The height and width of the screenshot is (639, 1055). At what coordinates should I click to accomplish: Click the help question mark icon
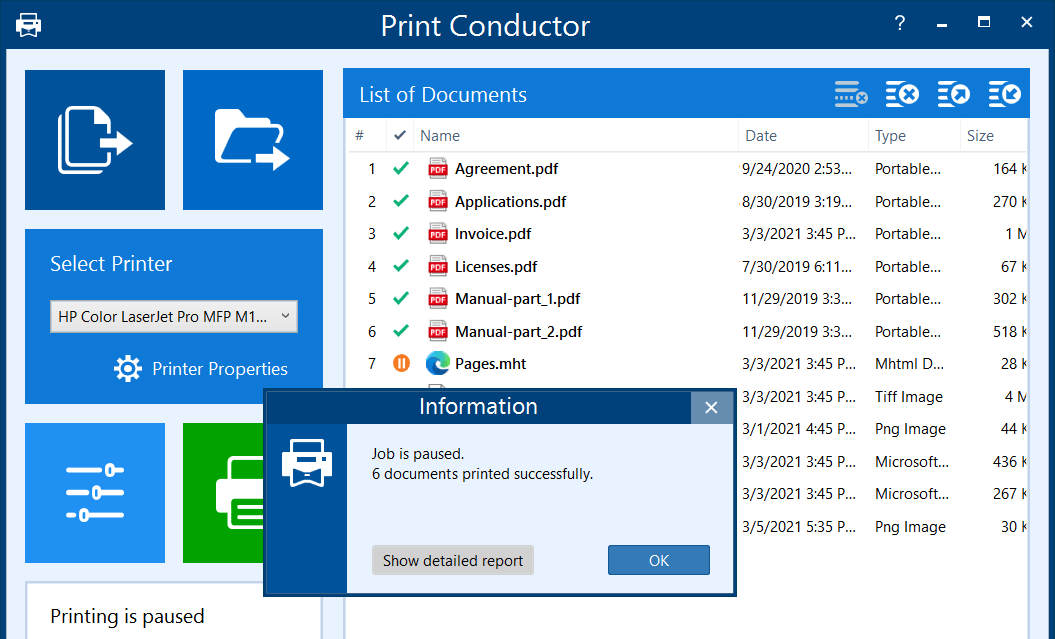pyautogui.click(x=900, y=23)
